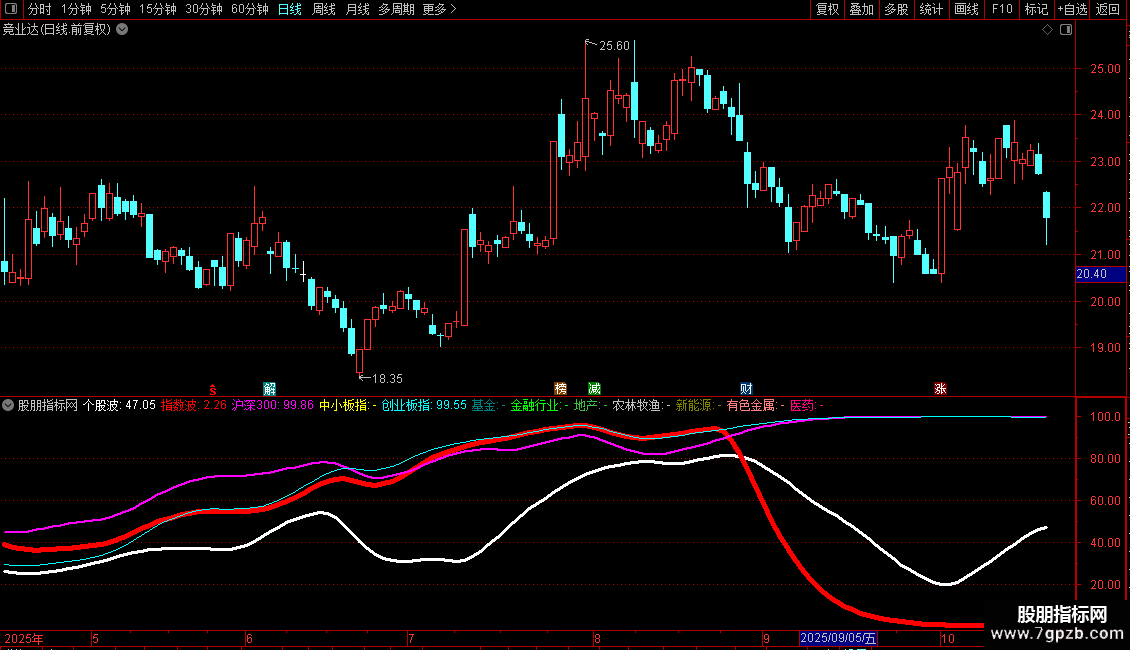Toggle the 叠加 overlay option
This screenshot has width=1130, height=650.
click(861, 10)
